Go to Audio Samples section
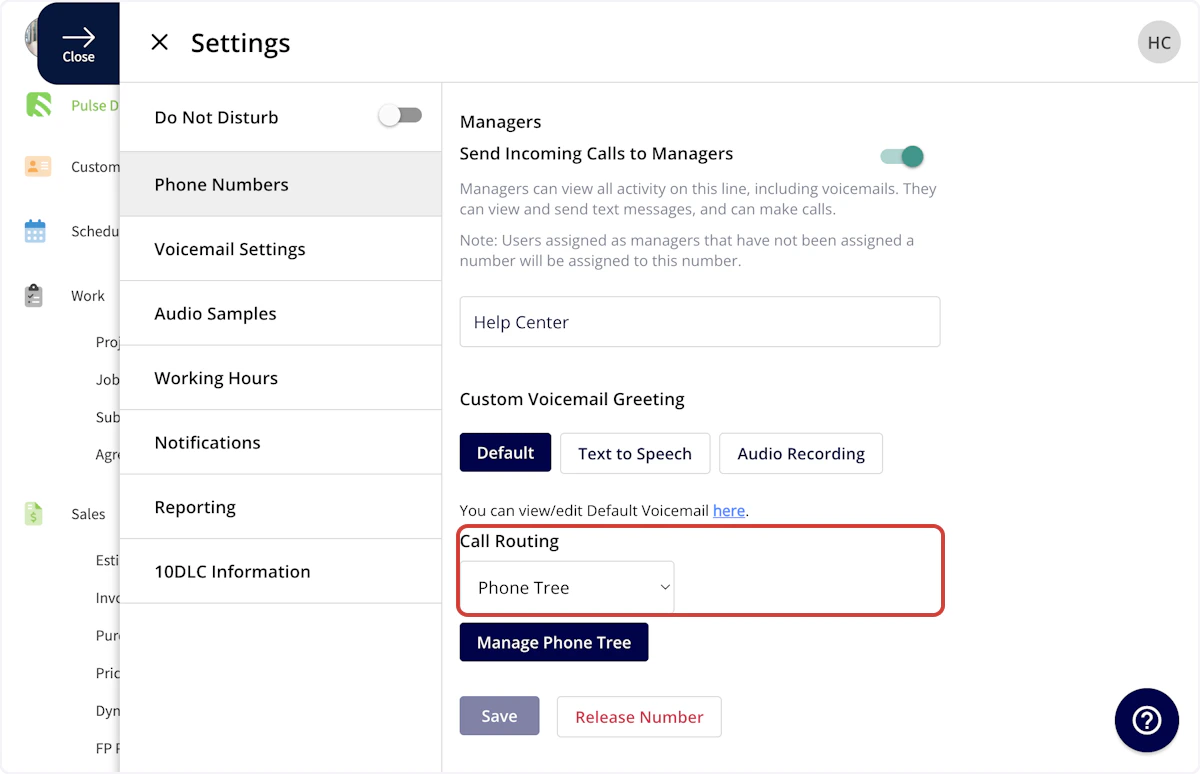Viewport: 1200px width, 774px height. coord(280,313)
